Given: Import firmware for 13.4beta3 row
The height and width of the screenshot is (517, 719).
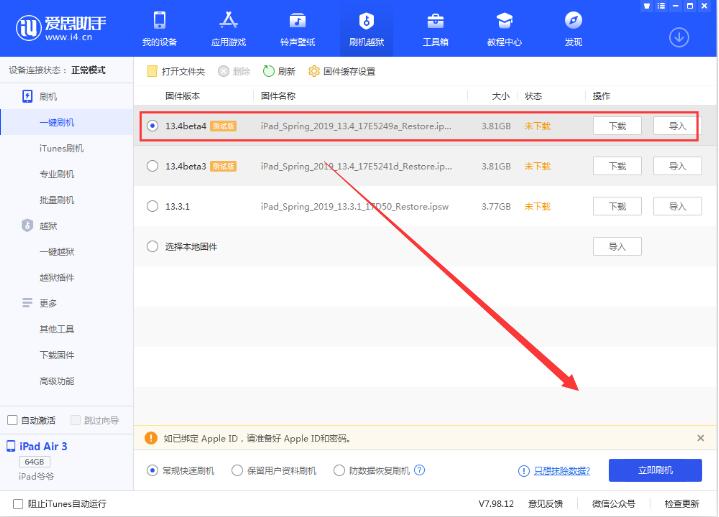Looking at the screenshot, I should (x=677, y=166).
